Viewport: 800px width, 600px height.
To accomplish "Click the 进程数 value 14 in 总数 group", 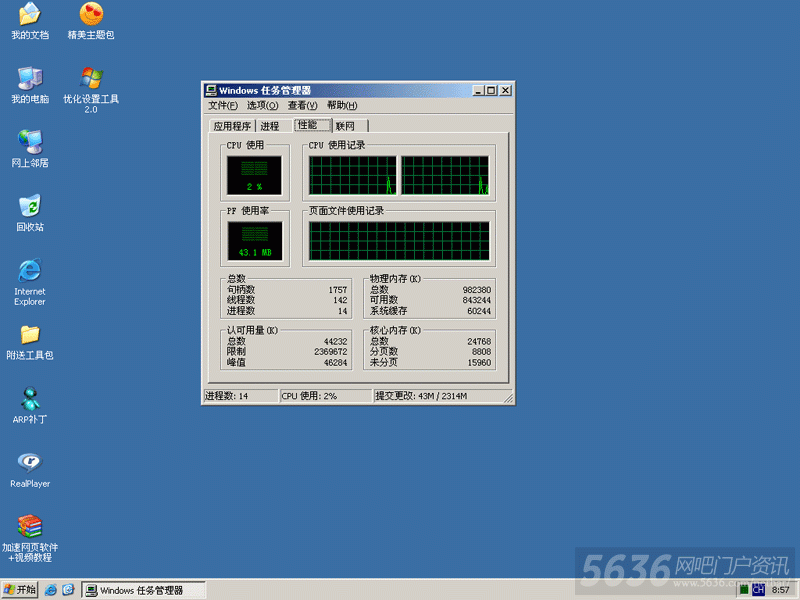I will tap(342, 311).
